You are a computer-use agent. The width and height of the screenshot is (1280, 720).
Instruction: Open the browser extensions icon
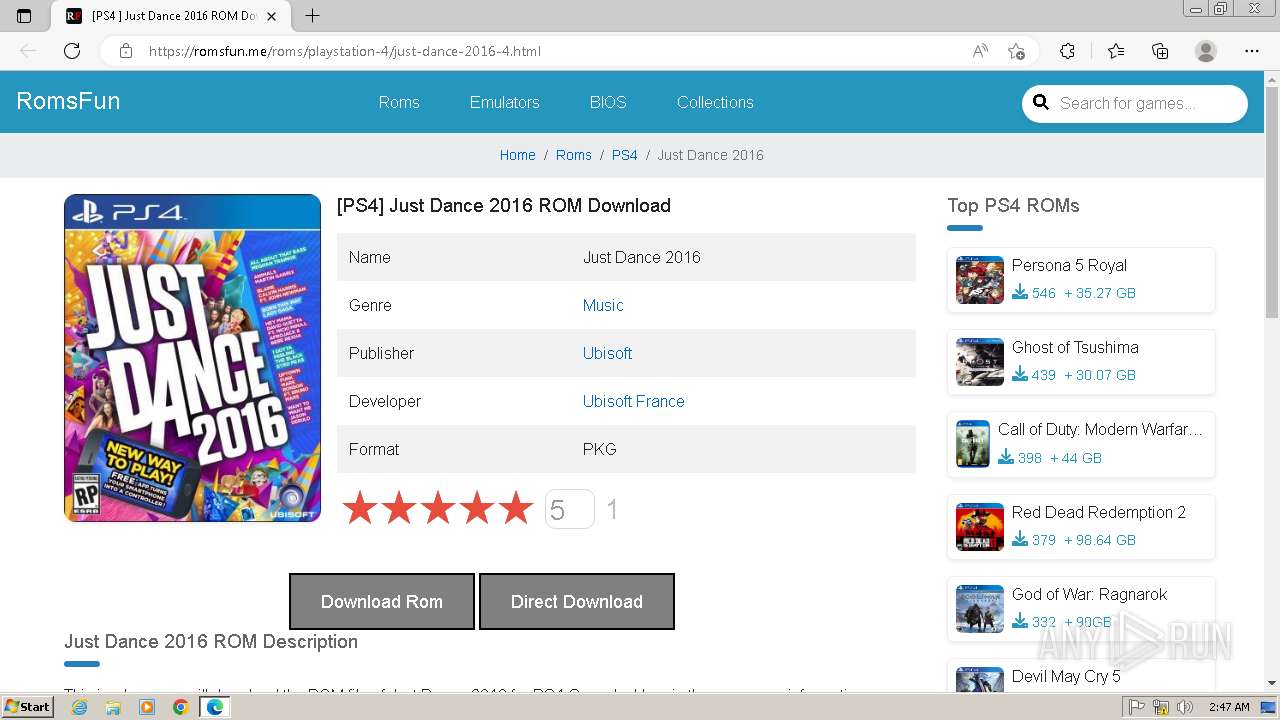pyautogui.click(x=1067, y=51)
